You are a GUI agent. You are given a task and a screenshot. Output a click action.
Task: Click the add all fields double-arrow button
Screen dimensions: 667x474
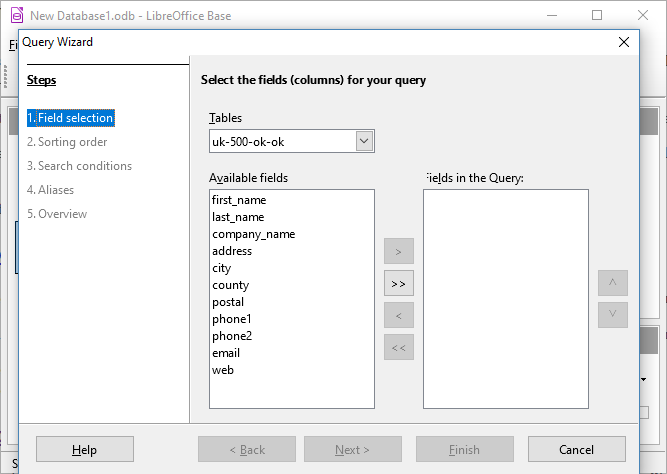(x=398, y=284)
